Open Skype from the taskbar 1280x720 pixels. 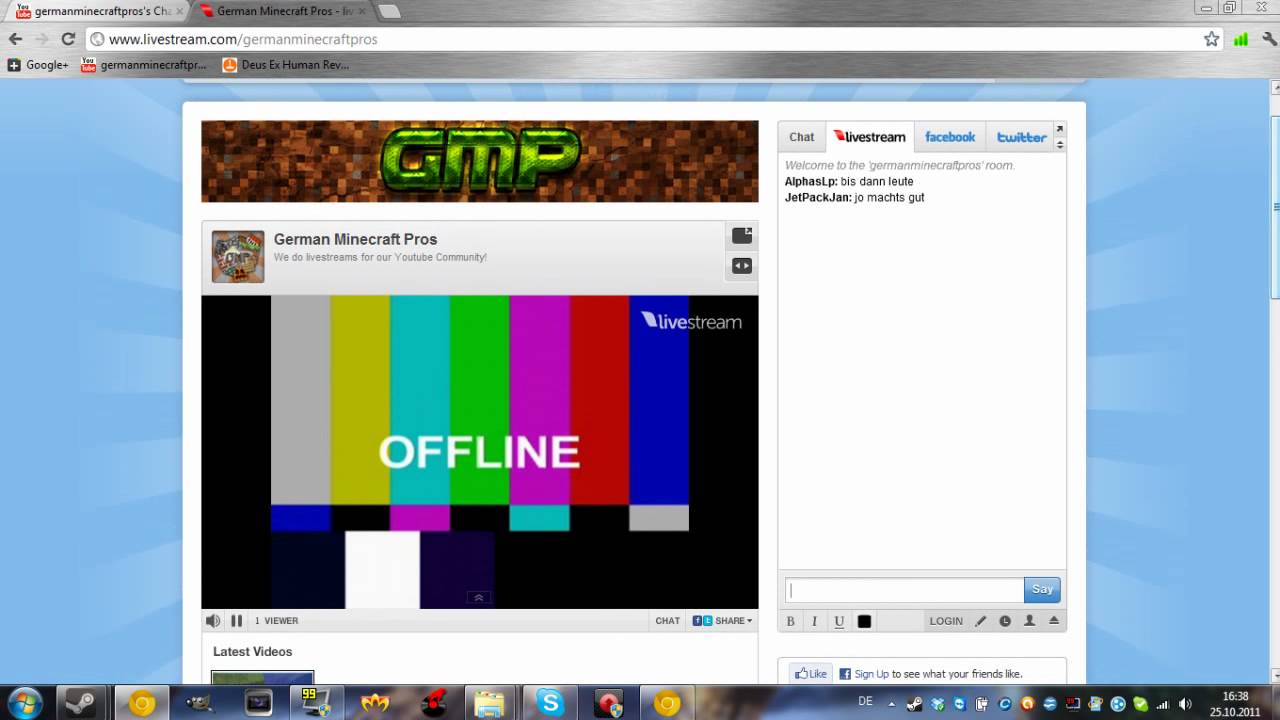pos(550,703)
